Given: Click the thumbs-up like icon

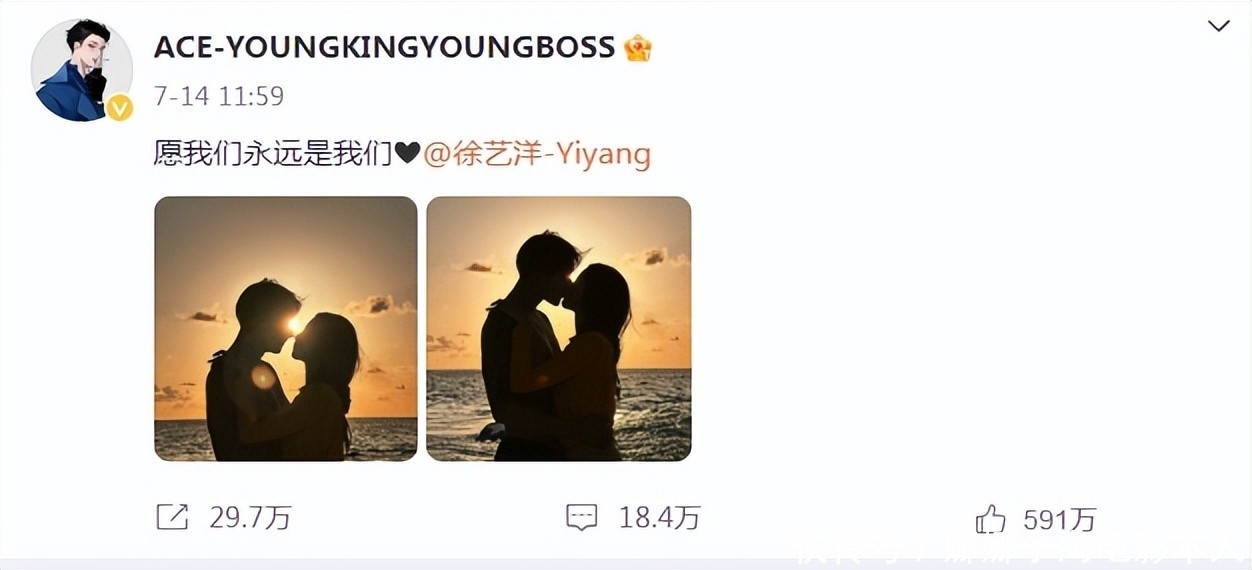Looking at the screenshot, I should pos(990,518).
